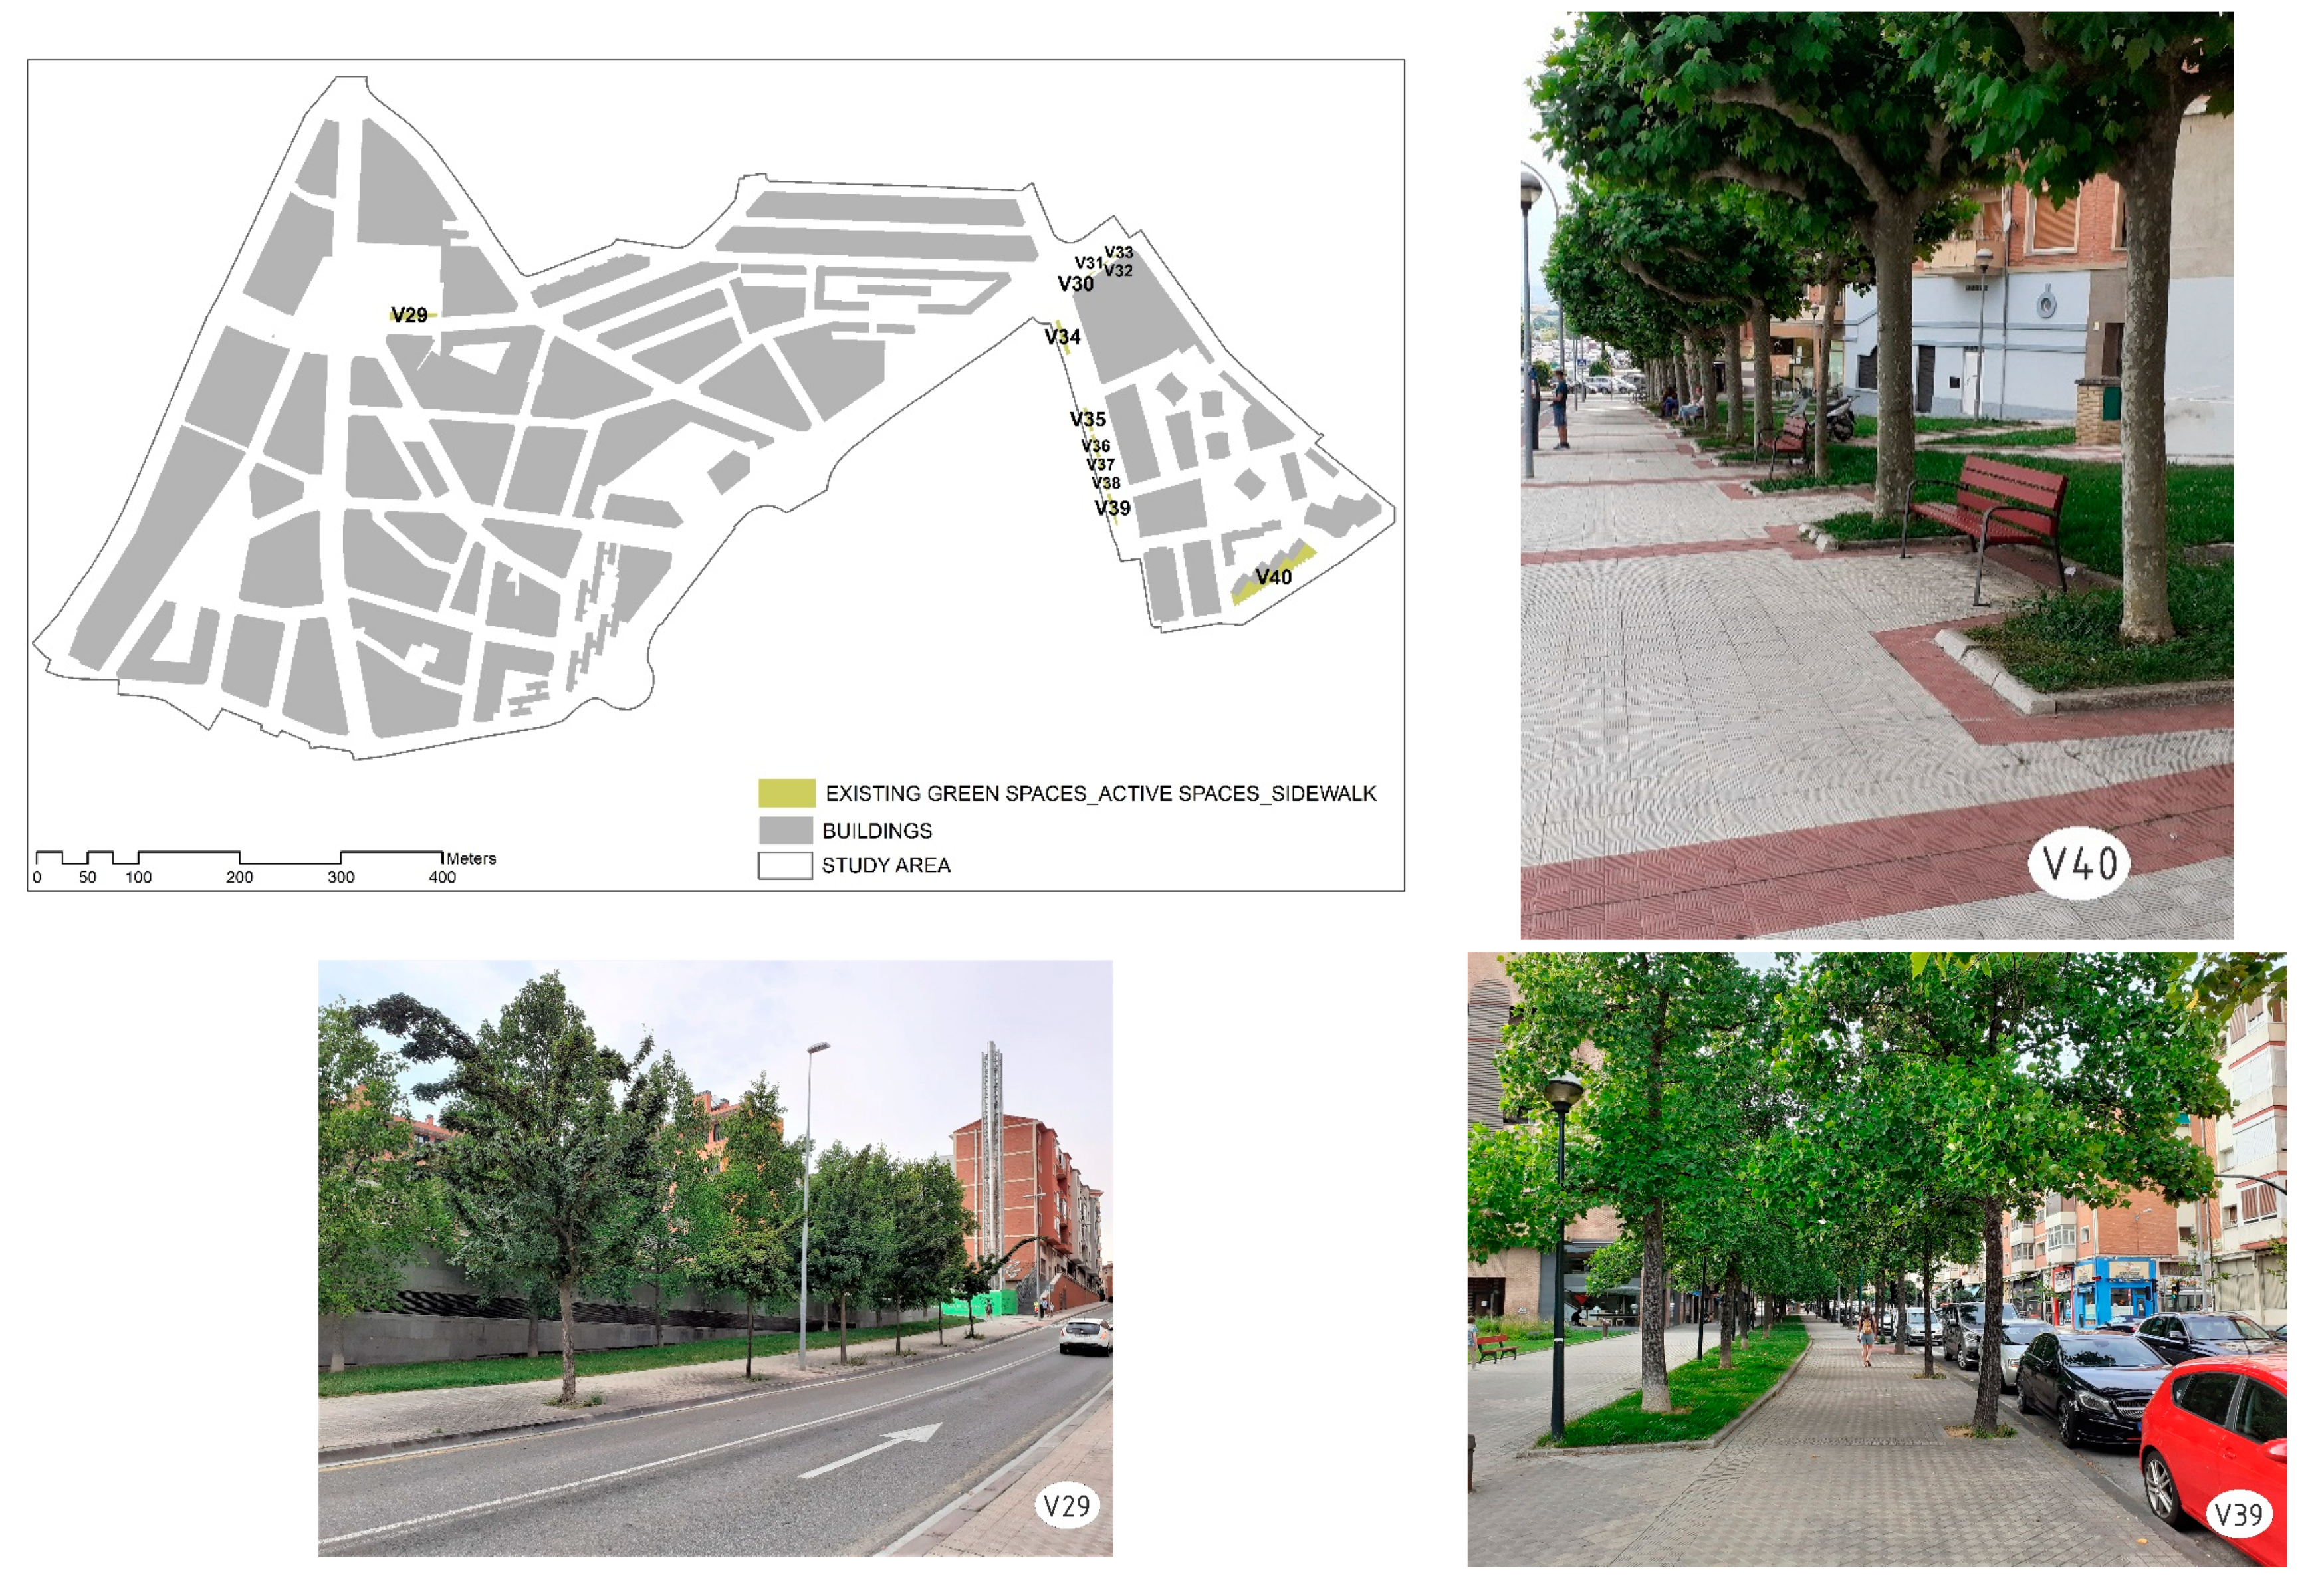Click the Existing Green Spaces legend text
Image resolution: width=2312 pixels, height=1596 pixels.
1100,793
